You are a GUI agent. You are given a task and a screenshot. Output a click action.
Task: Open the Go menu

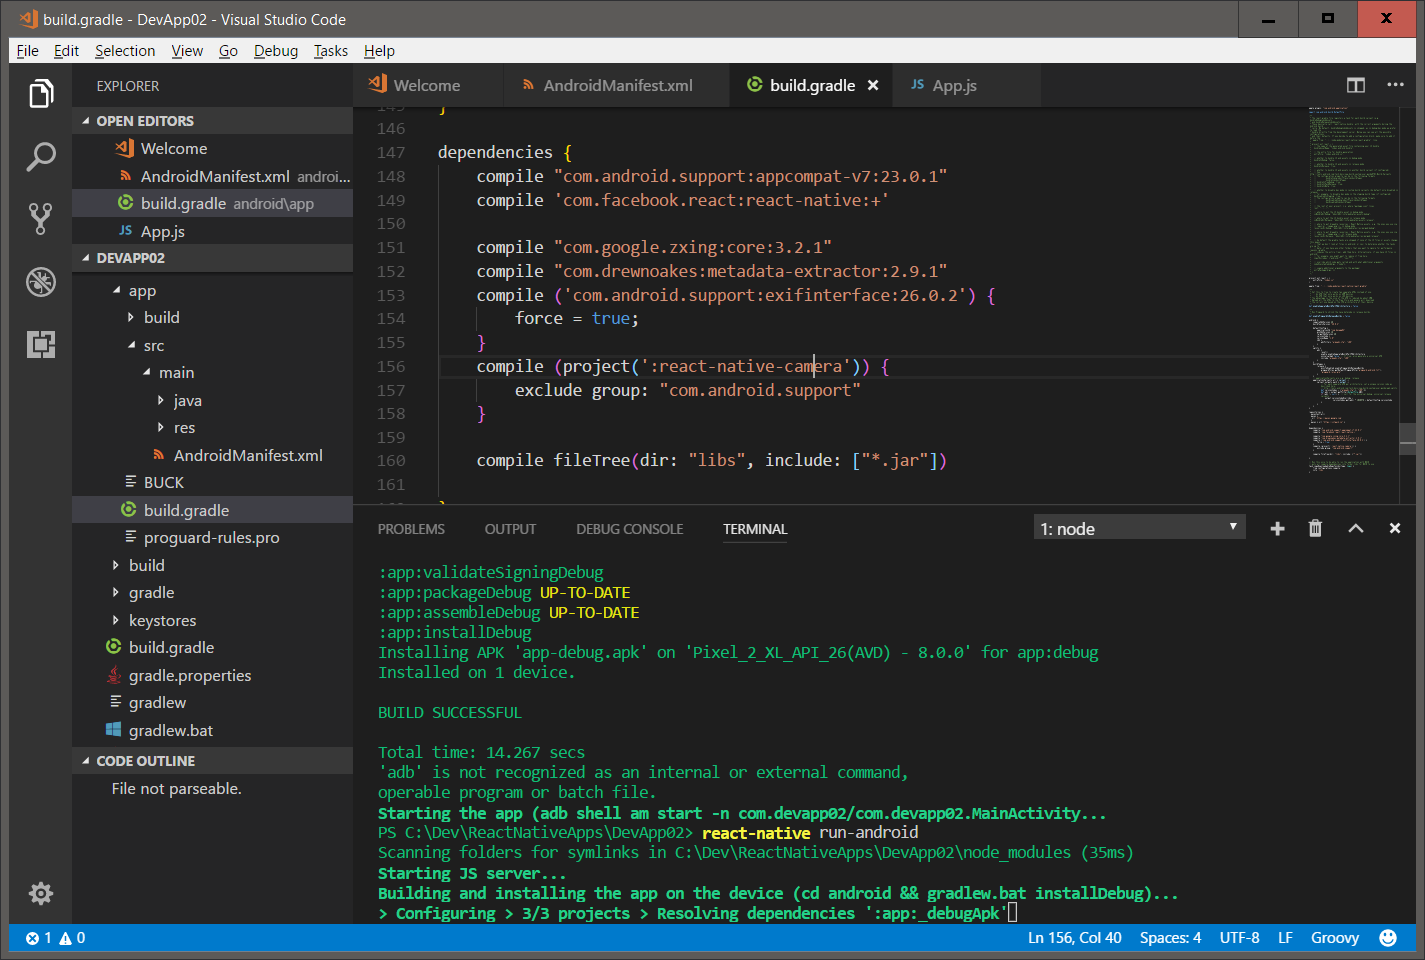(228, 51)
